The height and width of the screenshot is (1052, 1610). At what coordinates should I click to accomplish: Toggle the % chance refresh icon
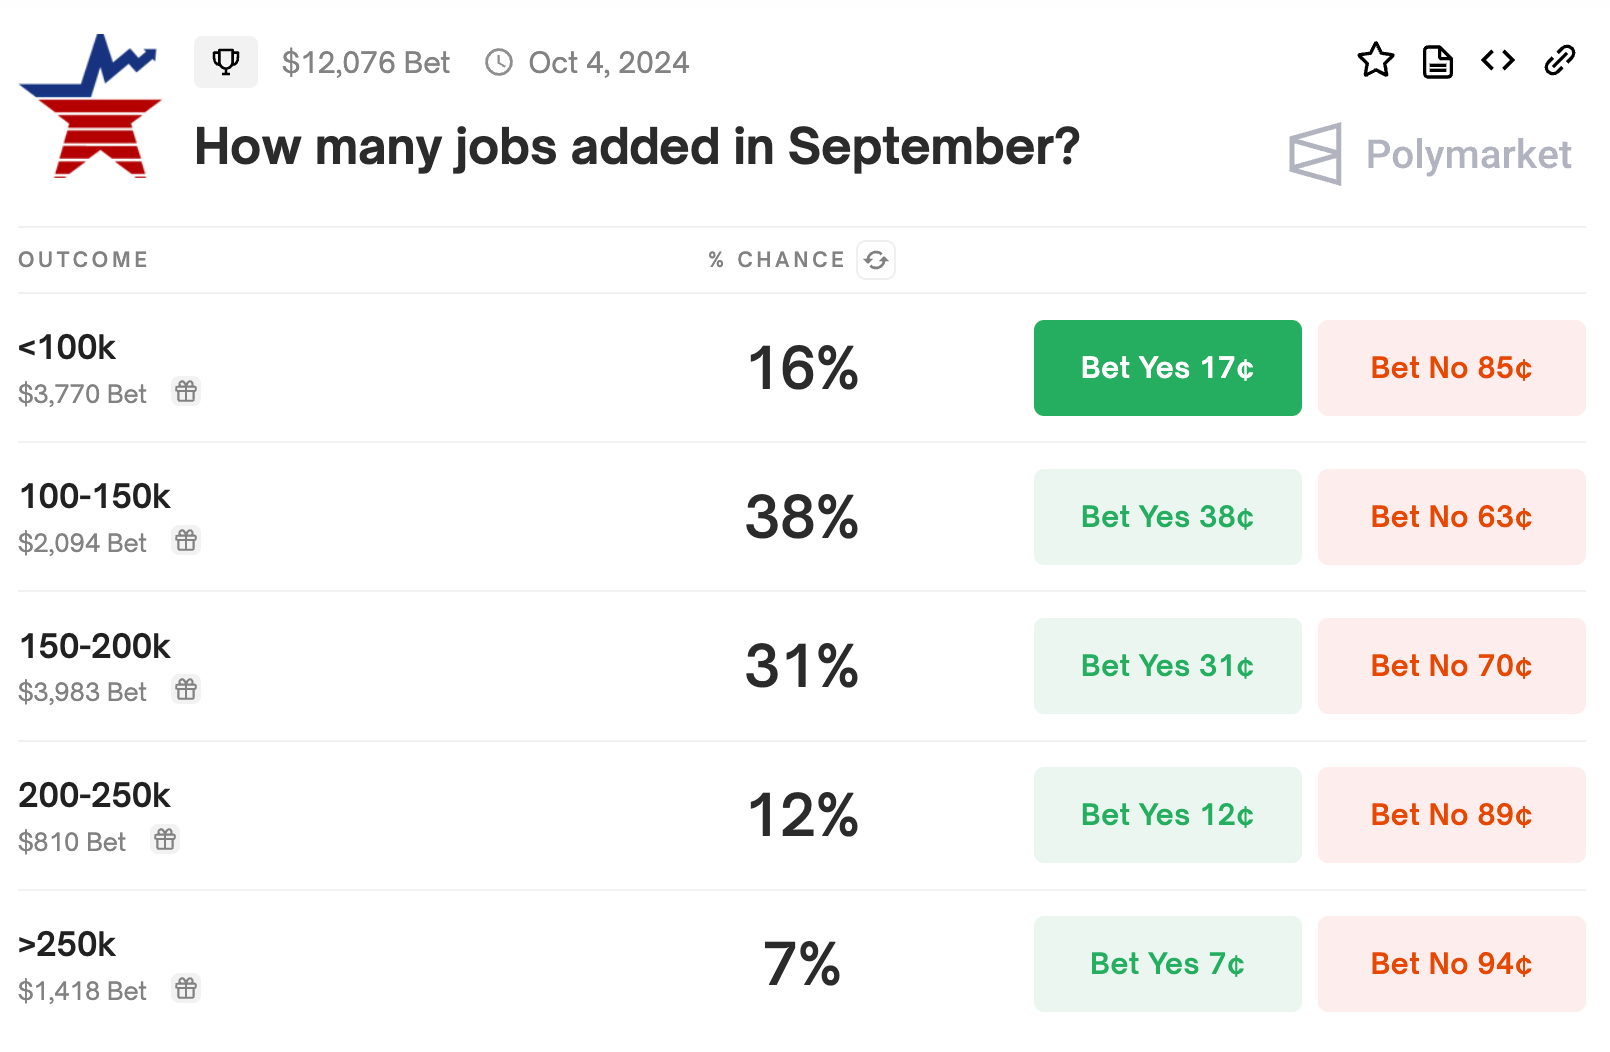coord(876,260)
